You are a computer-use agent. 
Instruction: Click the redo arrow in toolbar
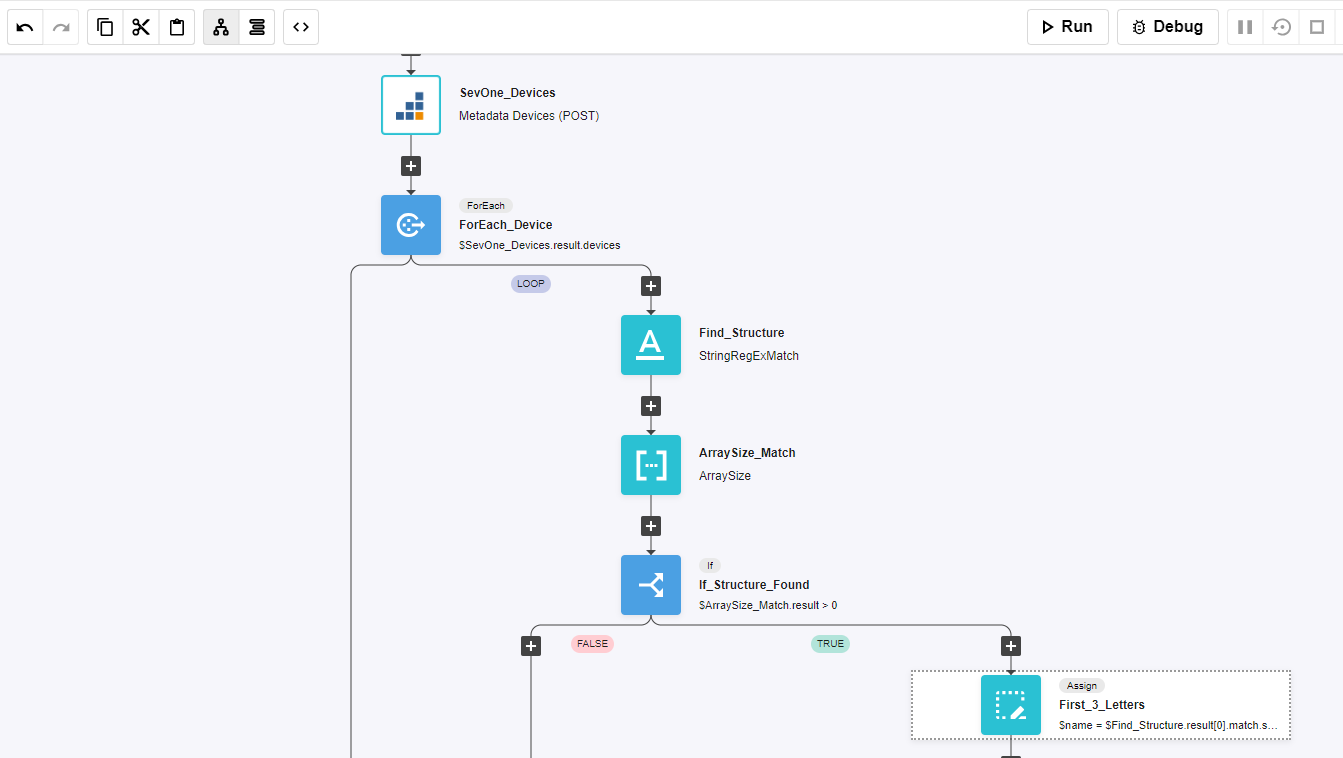tap(61, 27)
